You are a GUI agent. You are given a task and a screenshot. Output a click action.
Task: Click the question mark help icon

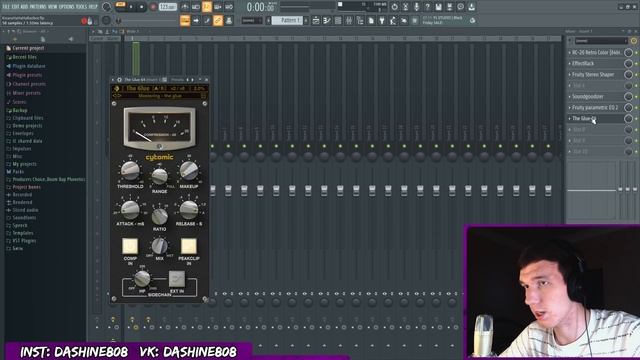(427, 7)
